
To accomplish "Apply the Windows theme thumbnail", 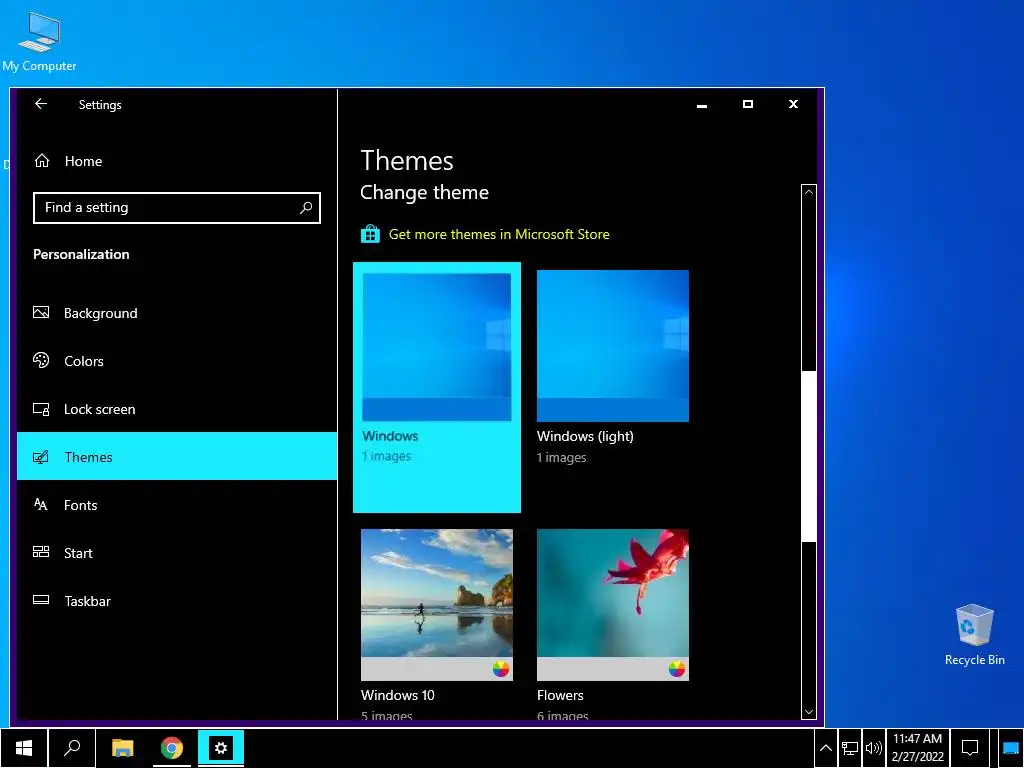I will point(437,347).
